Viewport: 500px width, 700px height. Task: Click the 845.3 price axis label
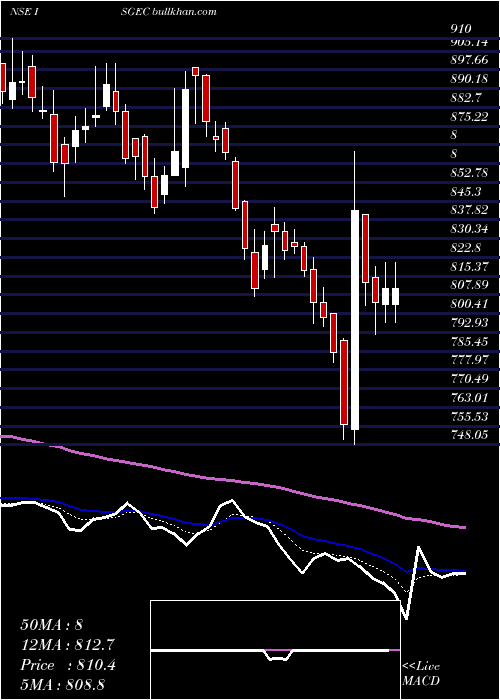(x=468, y=192)
